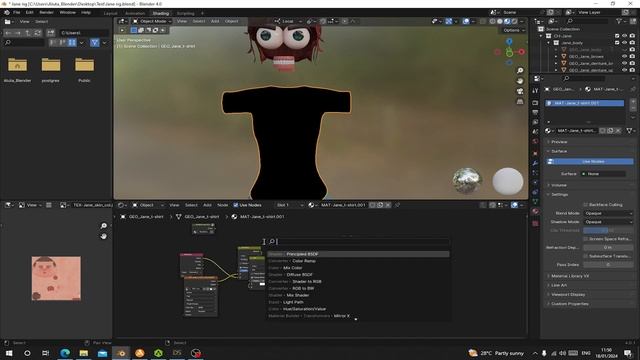Toggle visibility eye for CH-Jane collection

[x=624, y=36]
